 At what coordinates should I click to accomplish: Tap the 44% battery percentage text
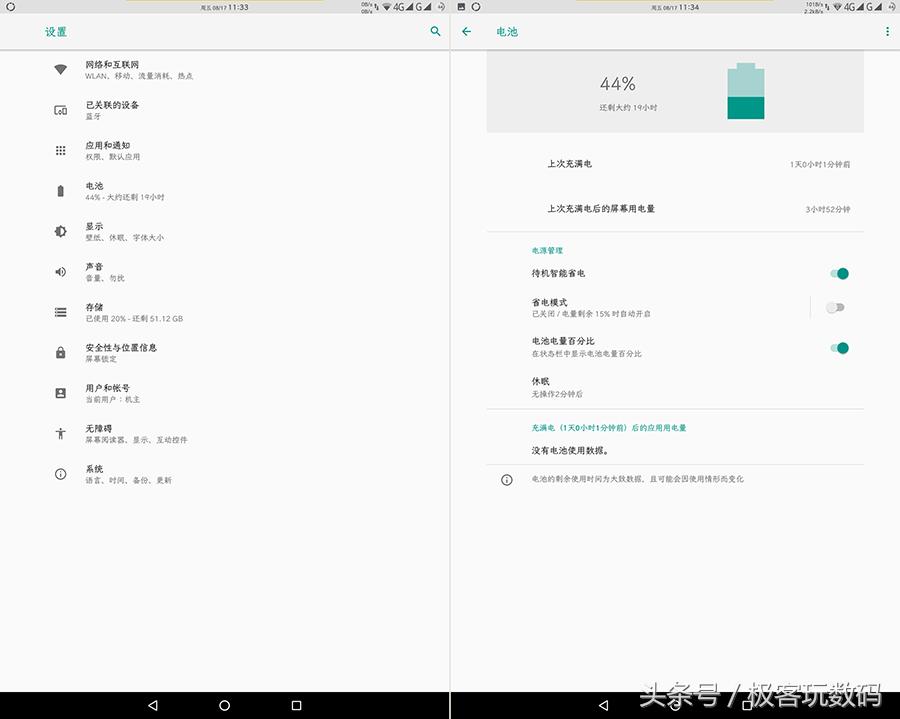[x=618, y=84]
